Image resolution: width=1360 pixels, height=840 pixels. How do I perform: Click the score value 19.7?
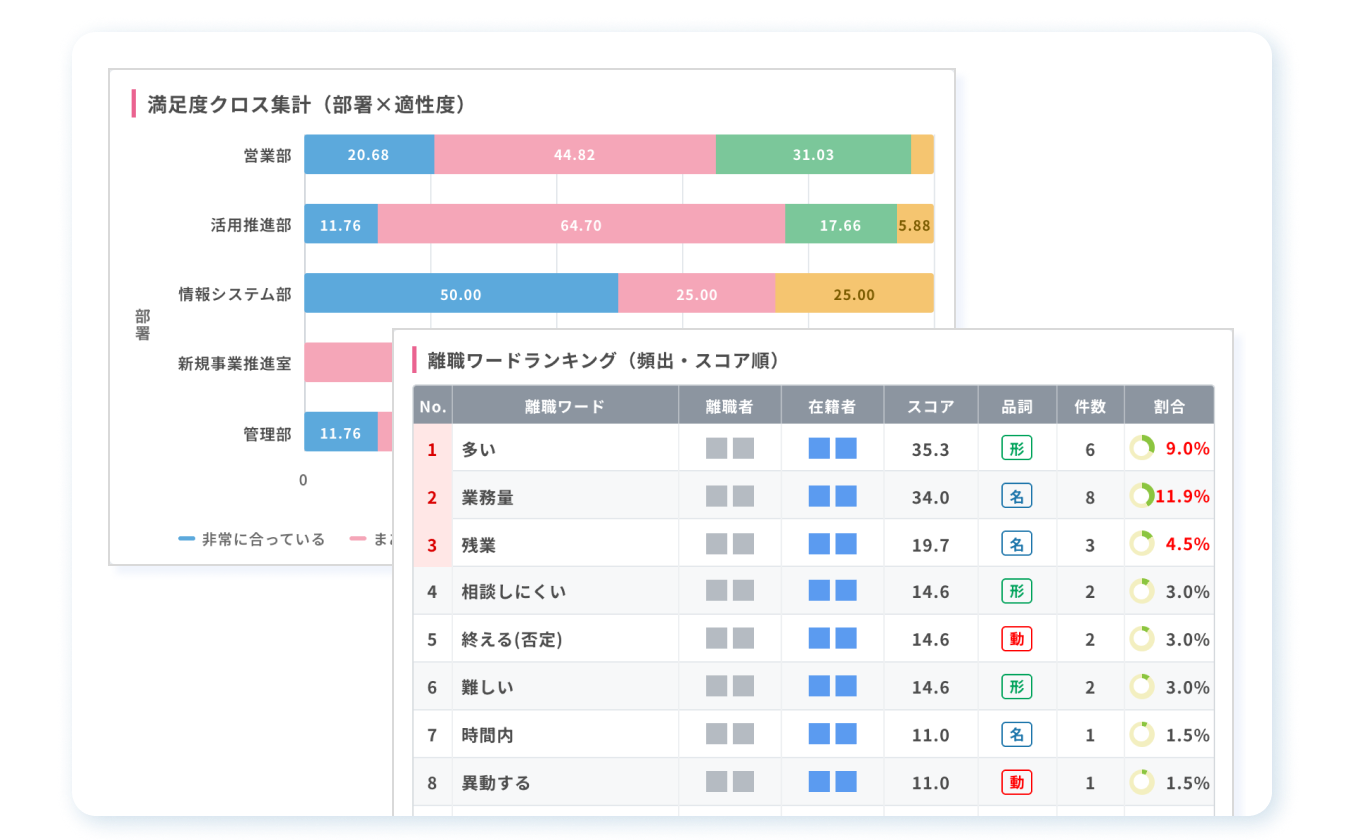(x=930, y=545)
